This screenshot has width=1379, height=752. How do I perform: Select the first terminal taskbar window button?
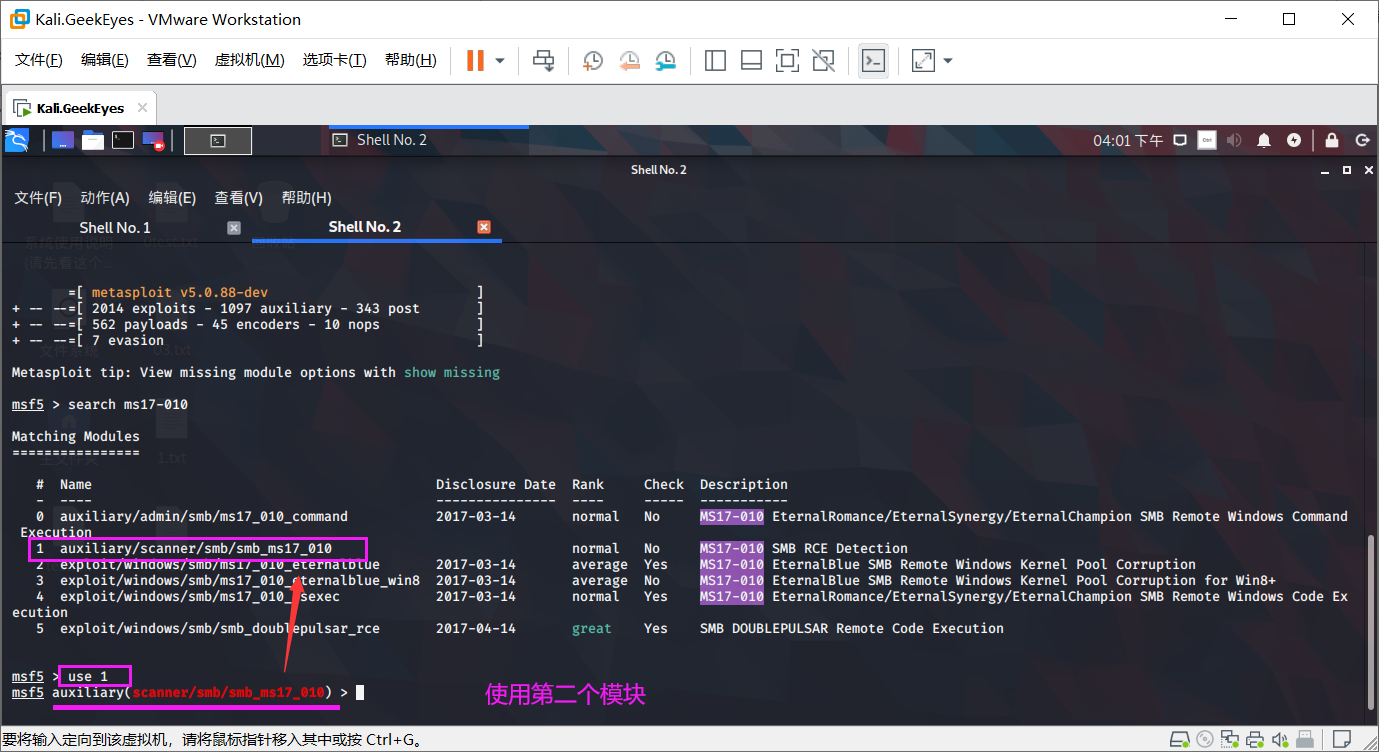click(218, 141)
